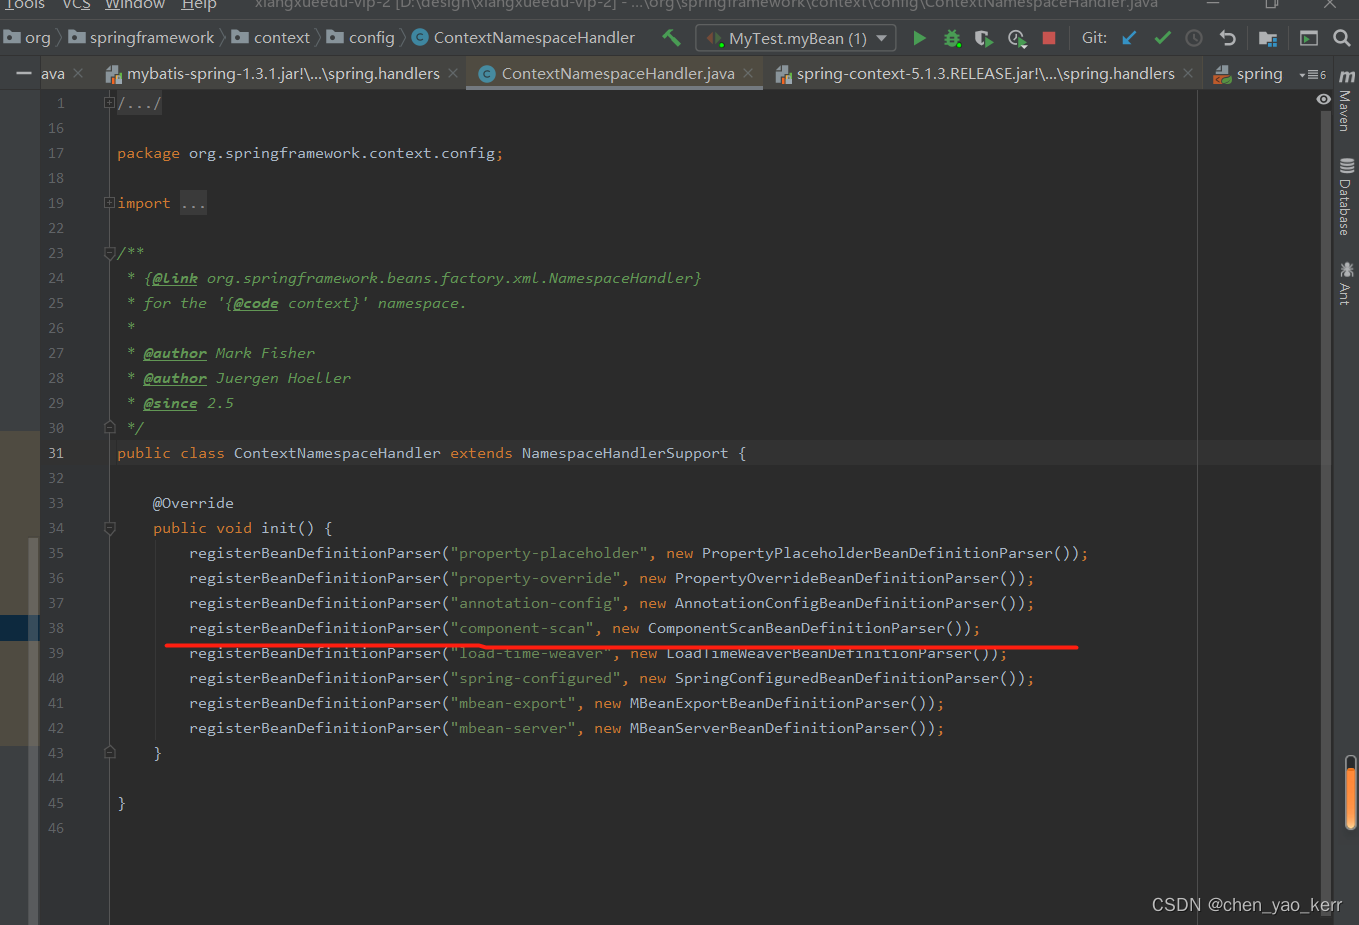Close the mybatis-spring spring.handlers tab

[x=453, y=73]
